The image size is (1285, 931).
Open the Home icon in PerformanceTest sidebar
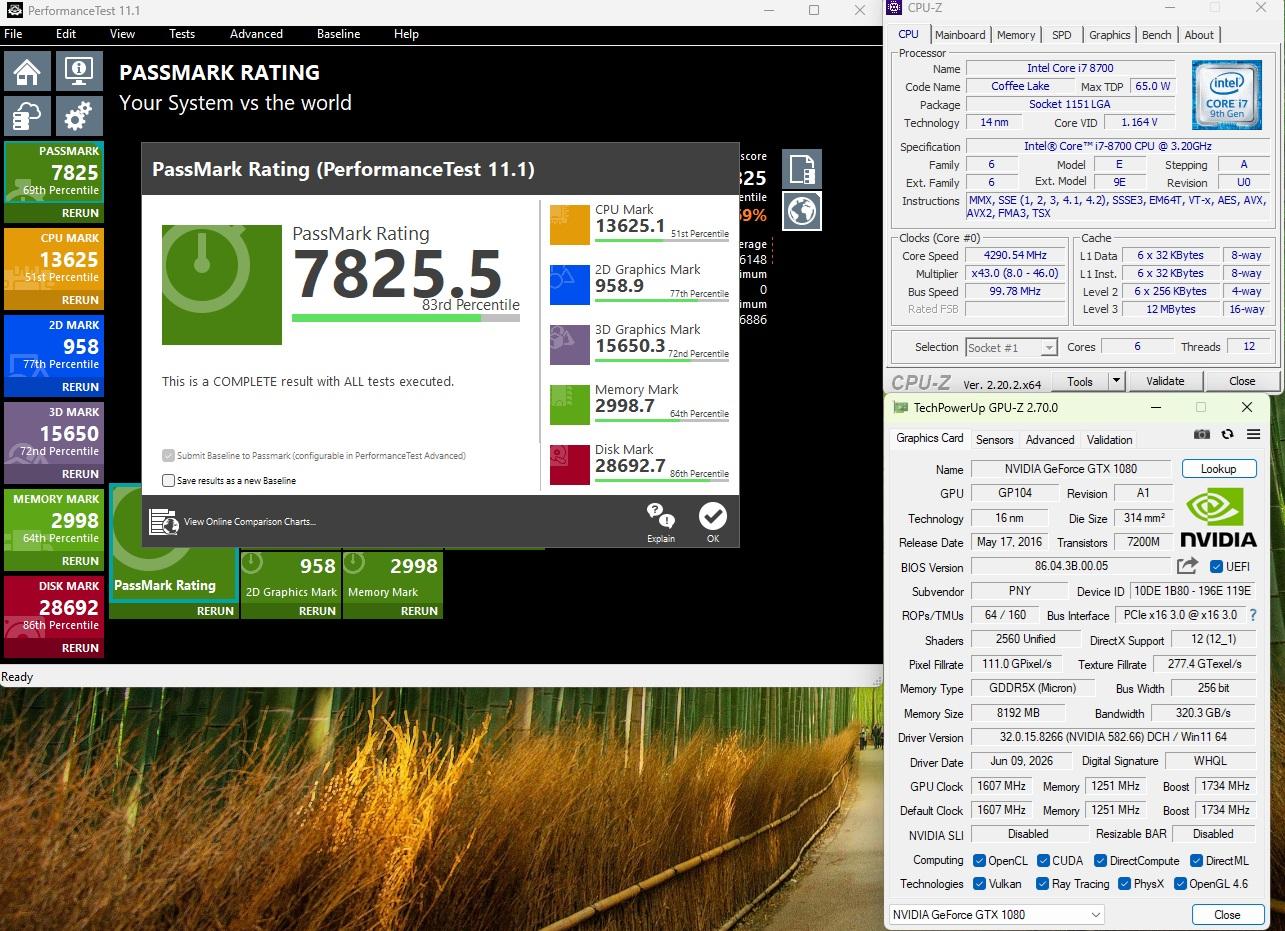point(27,71)
